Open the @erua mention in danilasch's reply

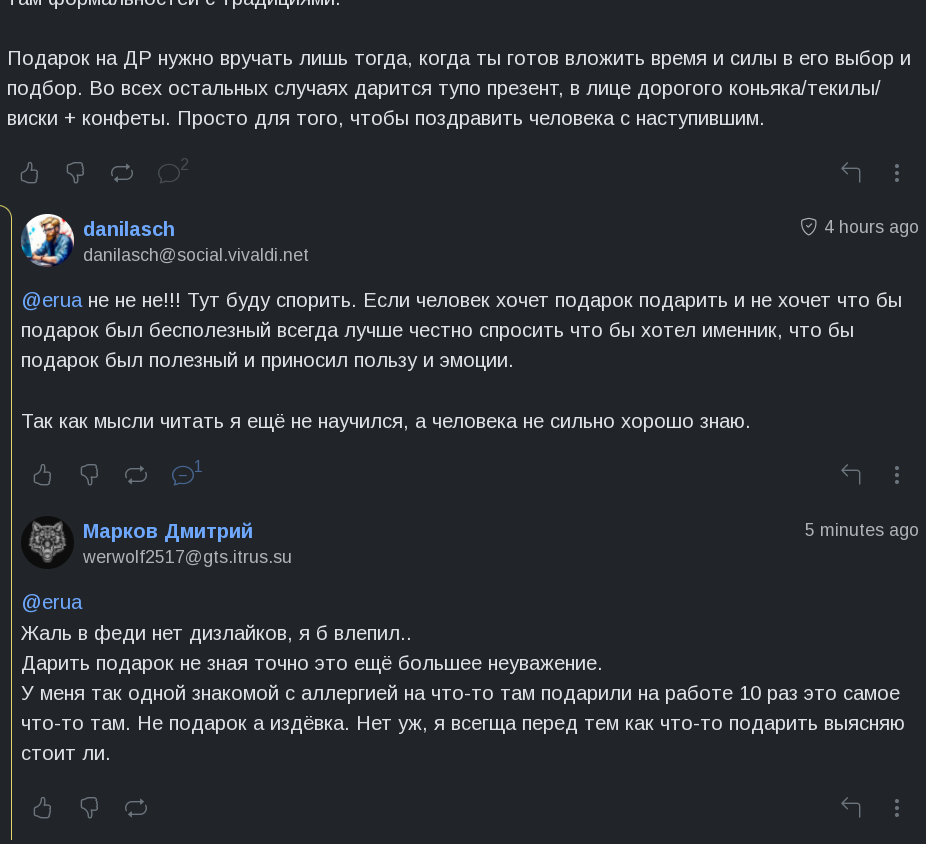(52, 300)
